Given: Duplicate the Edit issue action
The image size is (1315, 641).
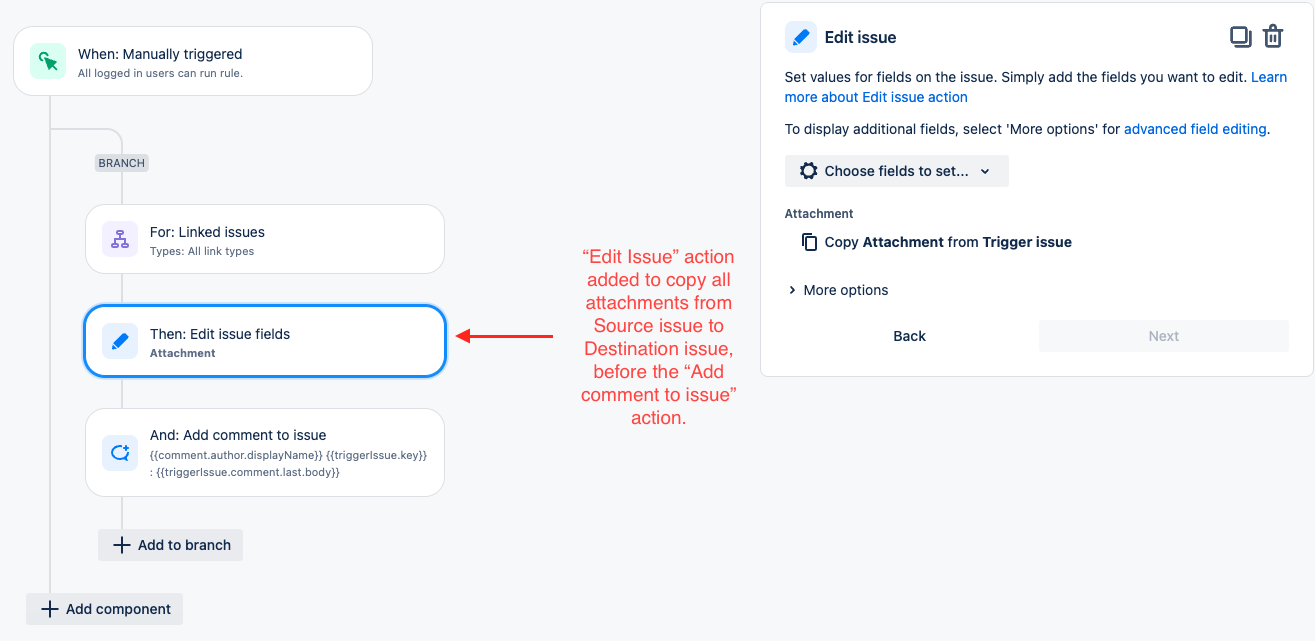Looking at the screenshot, I should click(x=1240, y=36).
